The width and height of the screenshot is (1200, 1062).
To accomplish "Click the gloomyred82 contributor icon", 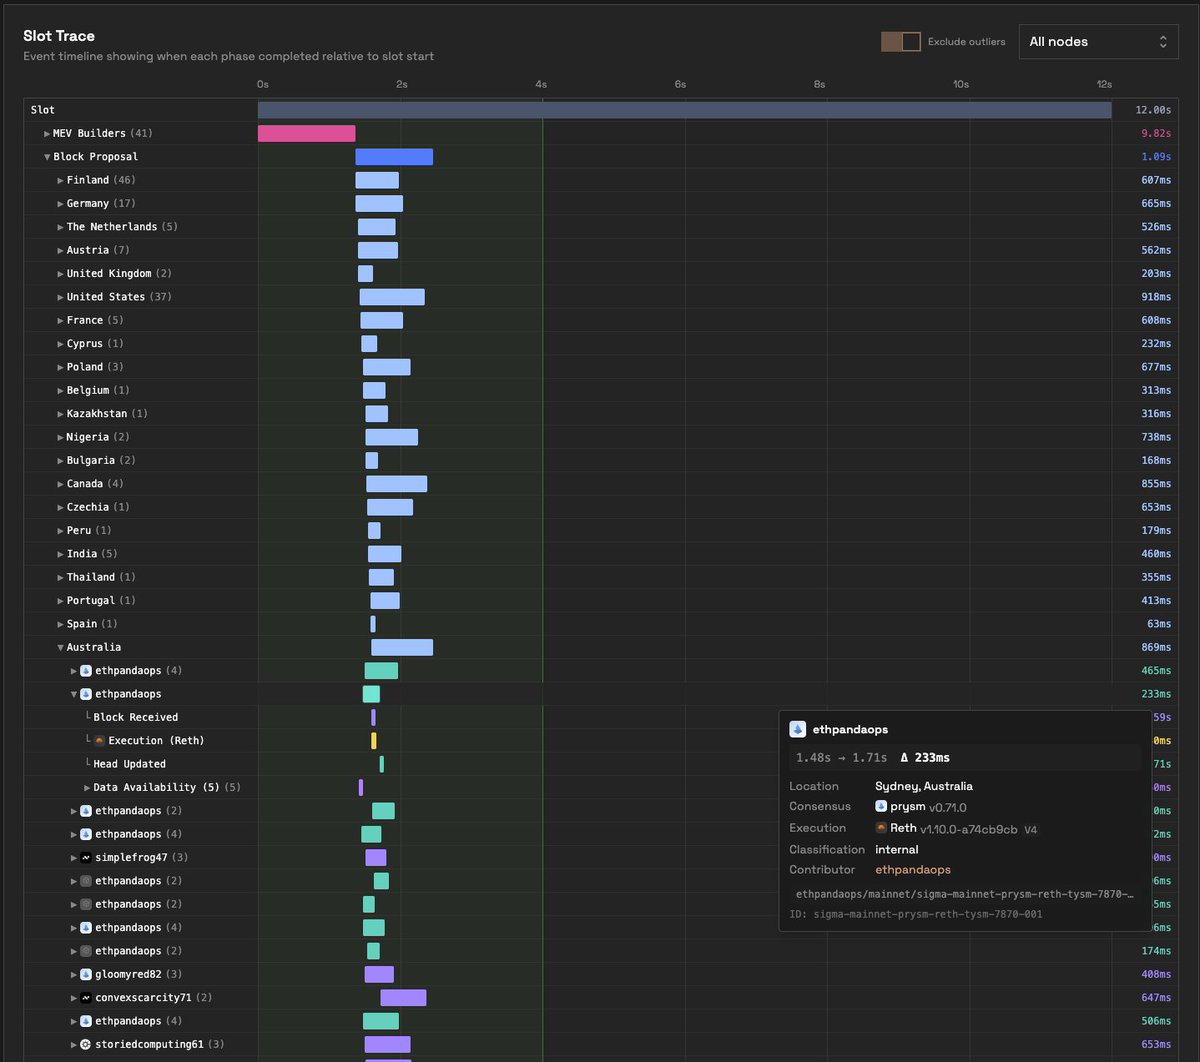I will [x=86, y=975].
